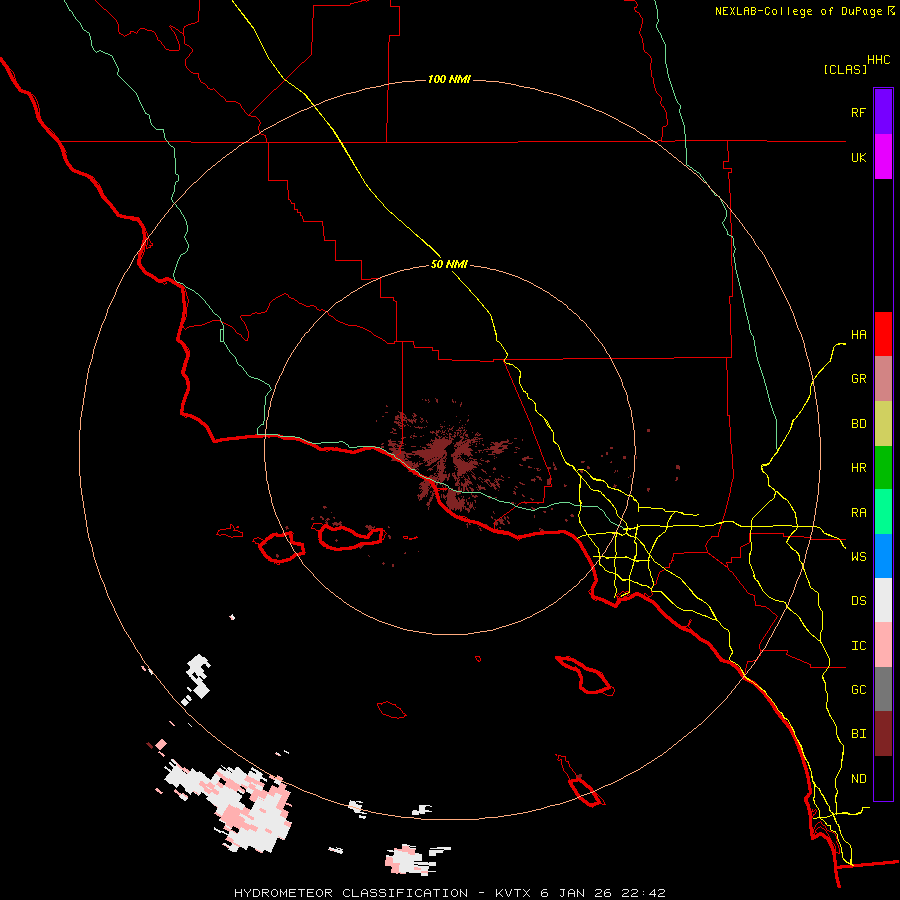Select the BD yellow legend block

coord(883,424)
